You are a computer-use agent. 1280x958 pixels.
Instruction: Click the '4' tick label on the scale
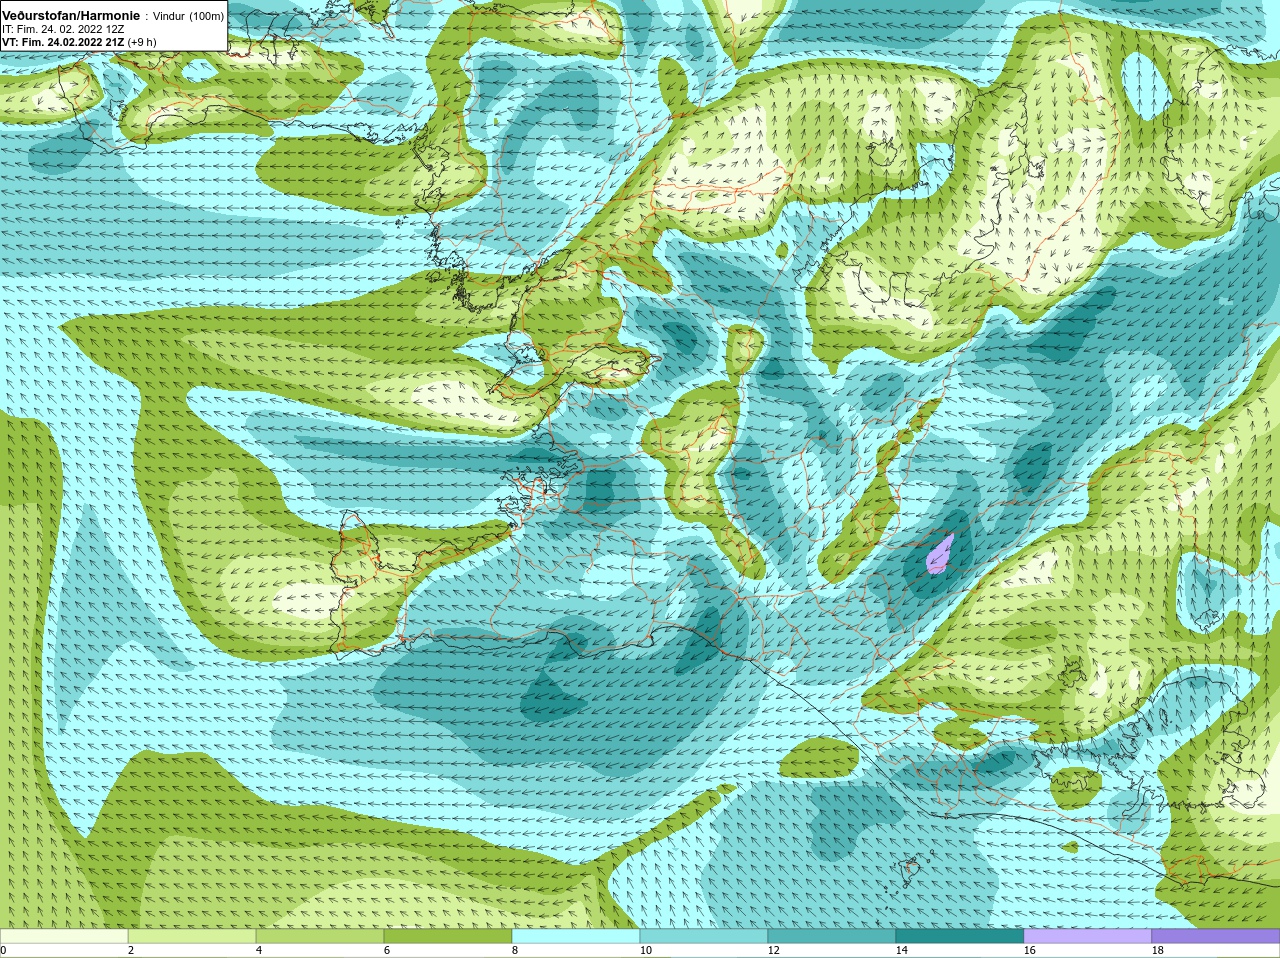tap(259, 951)
